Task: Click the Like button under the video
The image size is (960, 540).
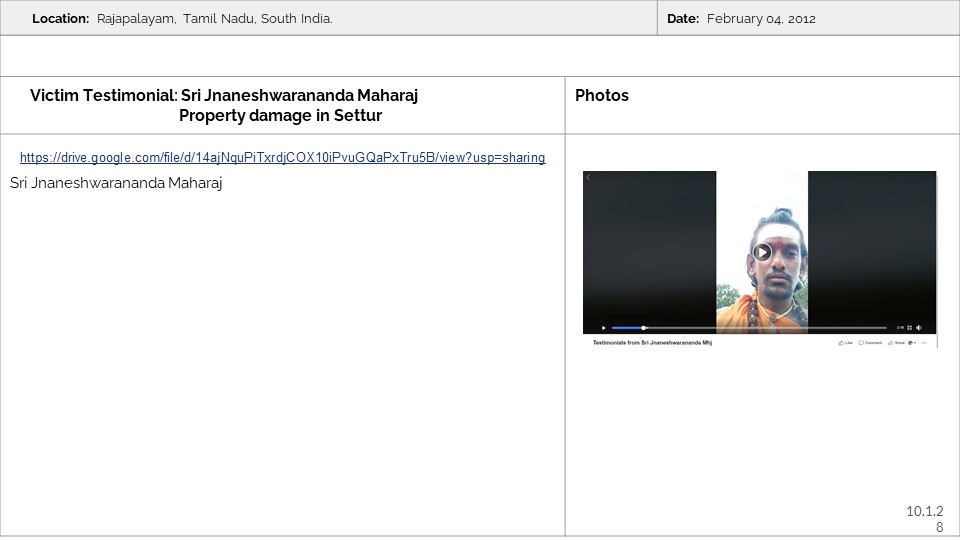Action: tap(846, 343)
